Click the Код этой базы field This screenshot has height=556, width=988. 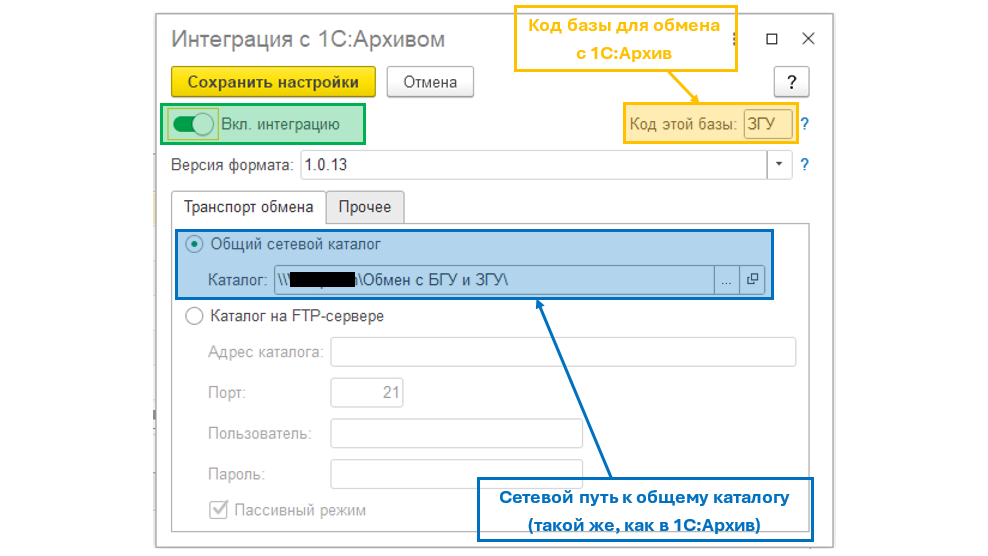pyautogui.click(x=767, y=124)
